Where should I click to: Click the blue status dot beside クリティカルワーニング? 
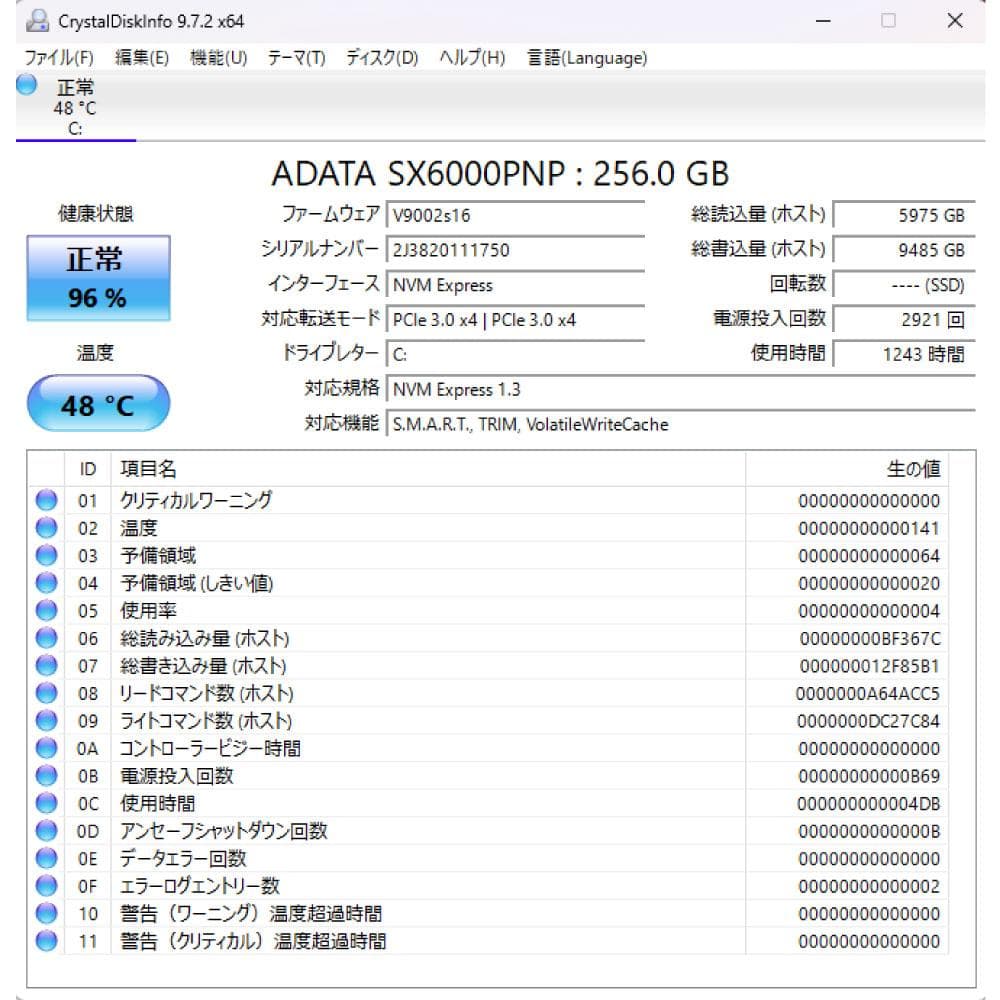[x=46, y=500]
